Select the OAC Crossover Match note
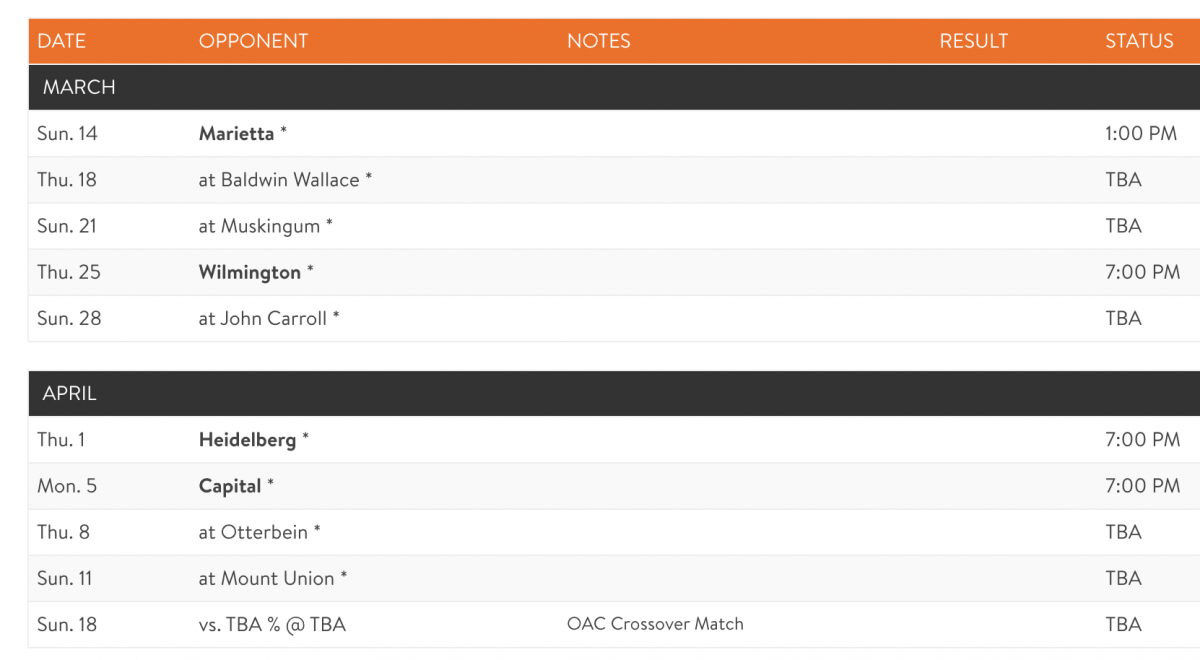 click(655, 624)
